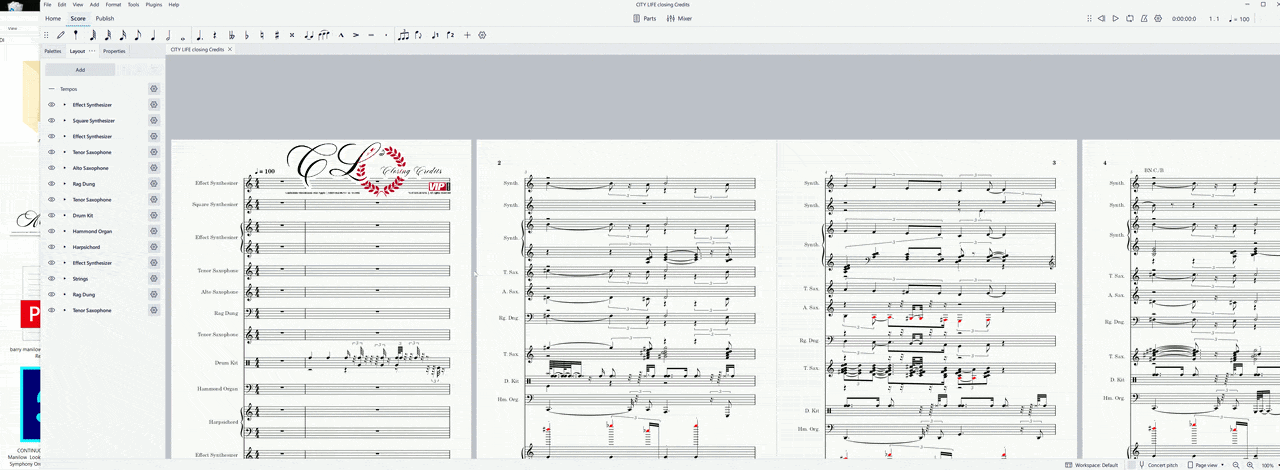Screen dimensions: 1280x470
Task: Click the tuplet icon in toolbar
Action: [403, 35]
